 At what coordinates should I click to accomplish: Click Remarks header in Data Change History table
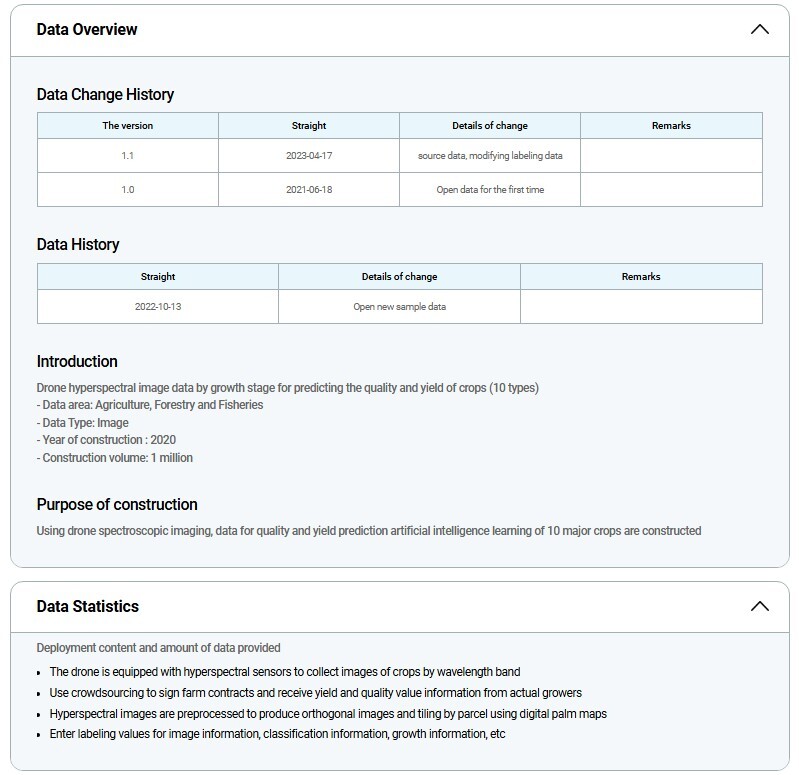(671, 126)
